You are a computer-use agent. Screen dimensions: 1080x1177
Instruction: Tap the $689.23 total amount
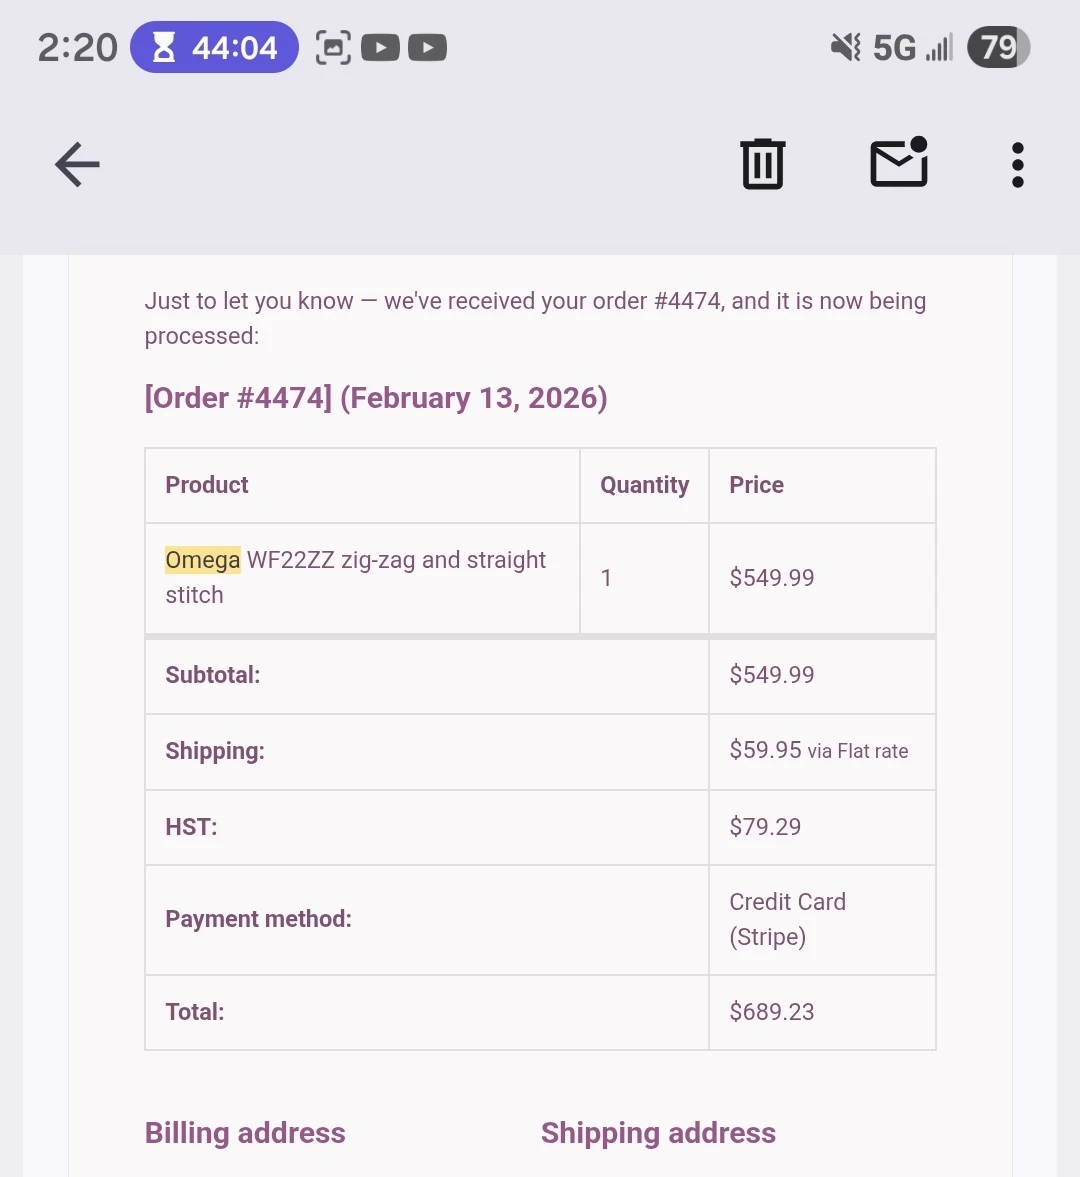(x=772, y=1012)
